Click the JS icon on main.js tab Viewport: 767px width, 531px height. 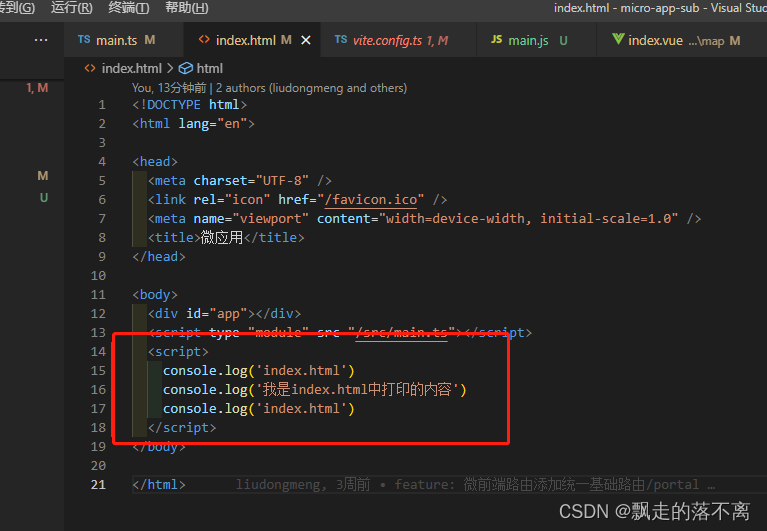[496, 40]
